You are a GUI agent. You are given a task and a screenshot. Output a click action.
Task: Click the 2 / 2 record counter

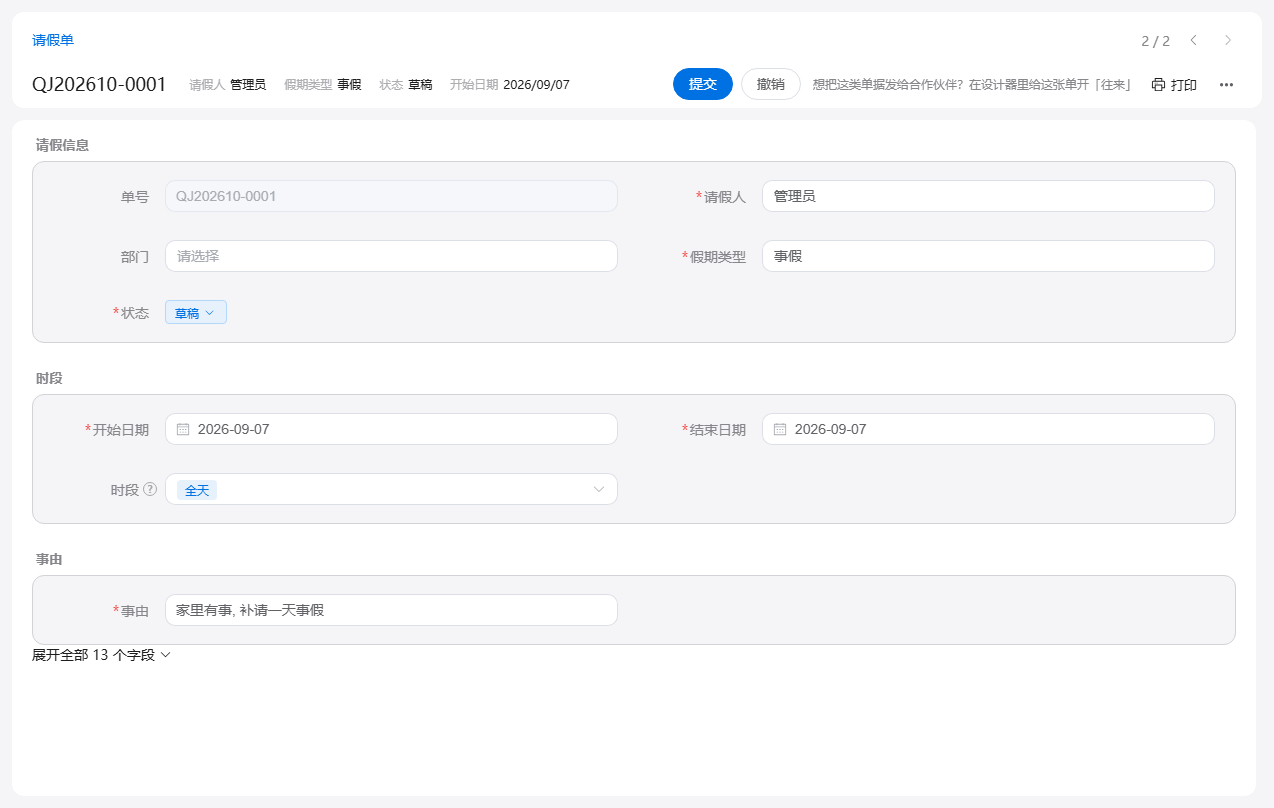1156,41
